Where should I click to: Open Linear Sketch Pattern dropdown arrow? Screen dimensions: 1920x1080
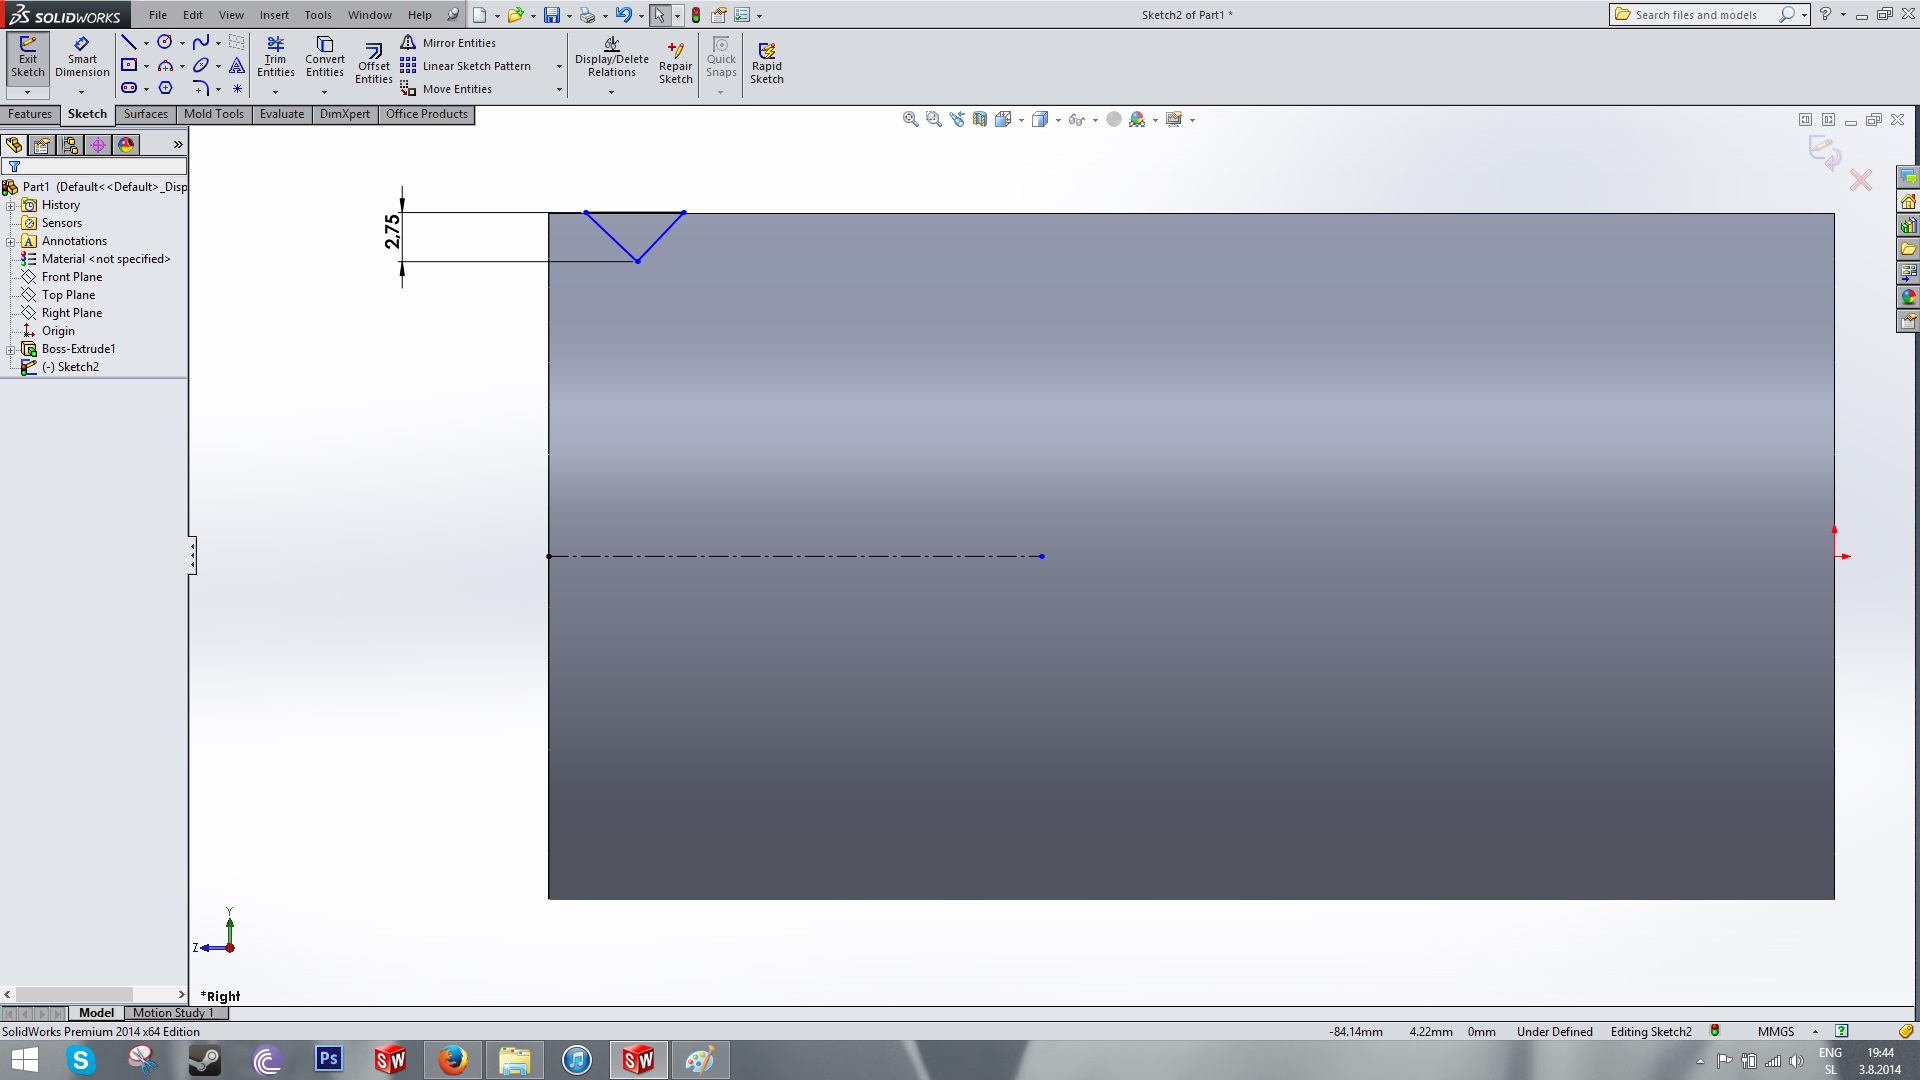point(559,67)
